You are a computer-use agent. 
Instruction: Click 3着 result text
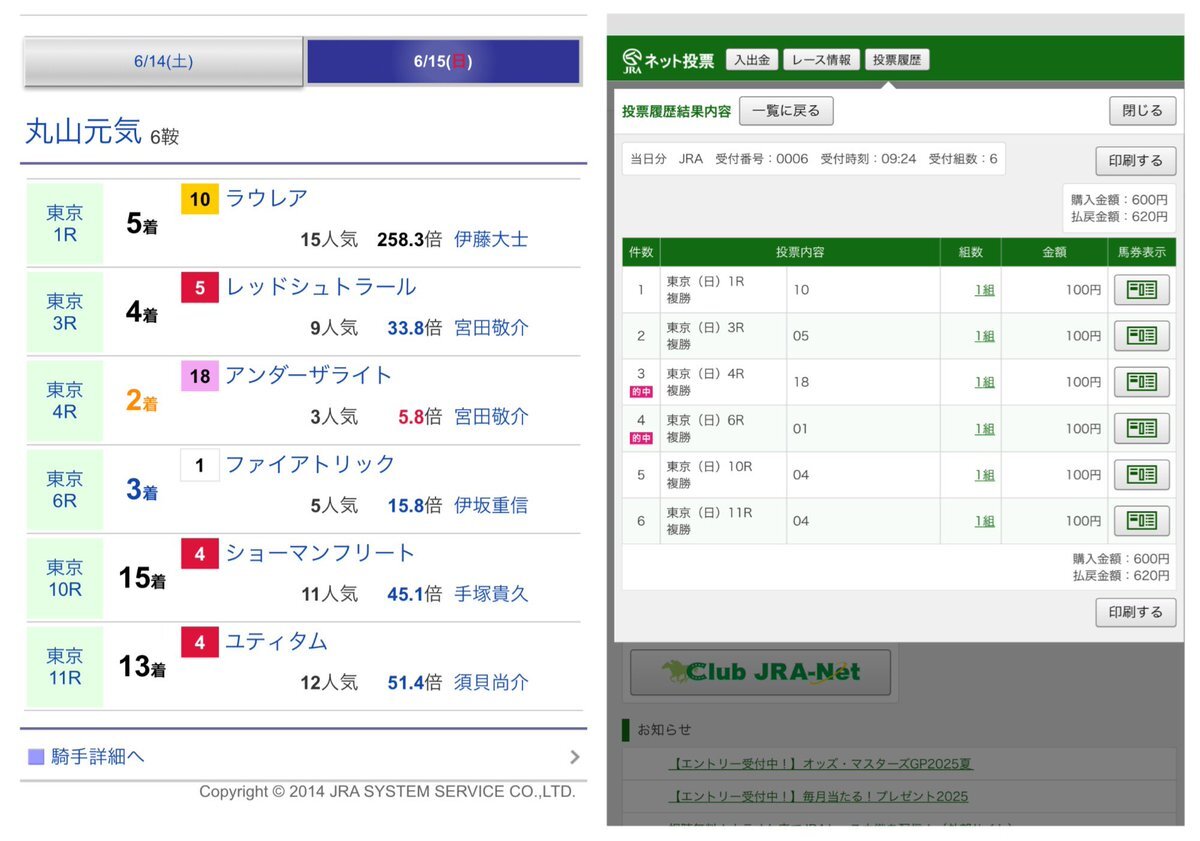[x=142, y=490]
